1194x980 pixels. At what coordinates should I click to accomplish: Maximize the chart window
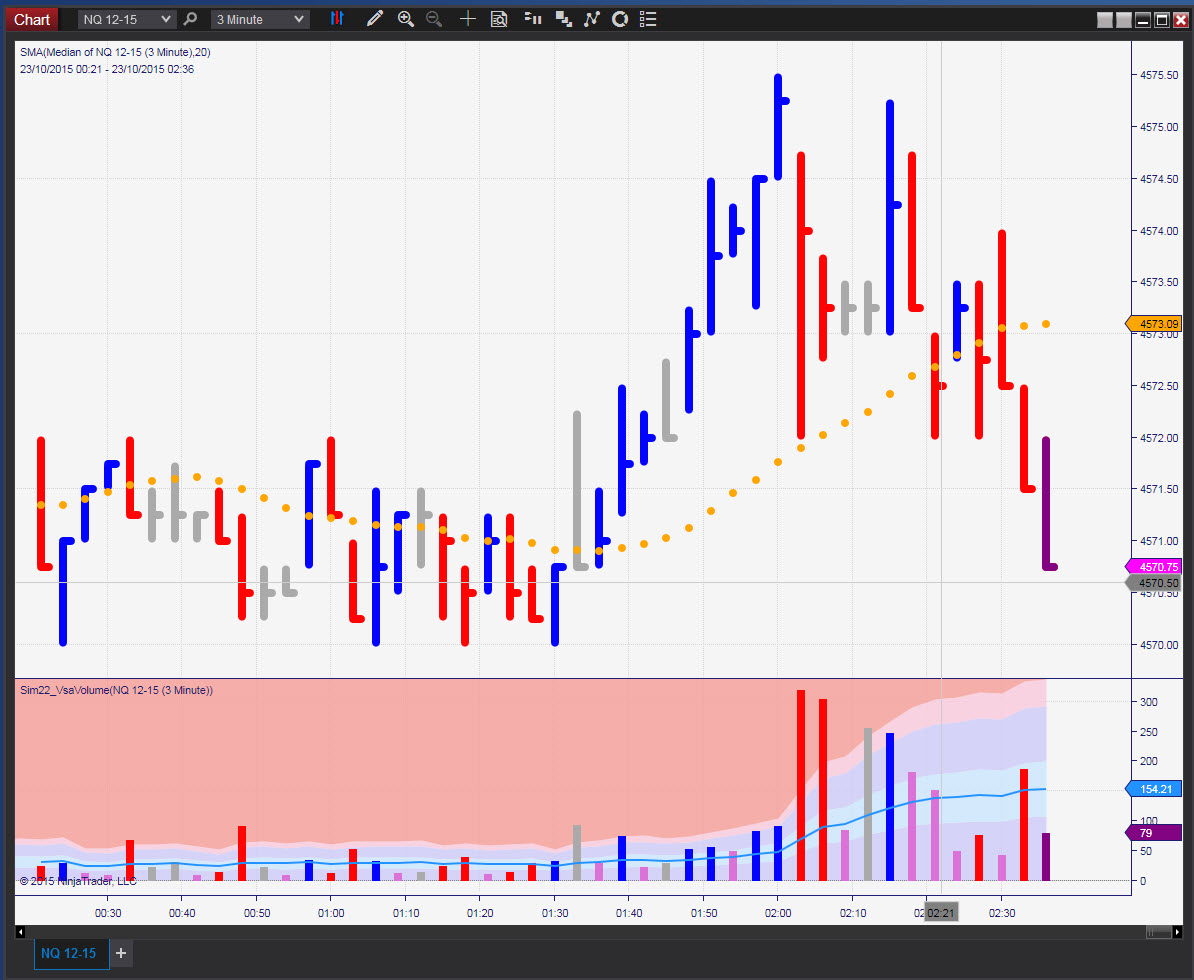click(1162, 20)
